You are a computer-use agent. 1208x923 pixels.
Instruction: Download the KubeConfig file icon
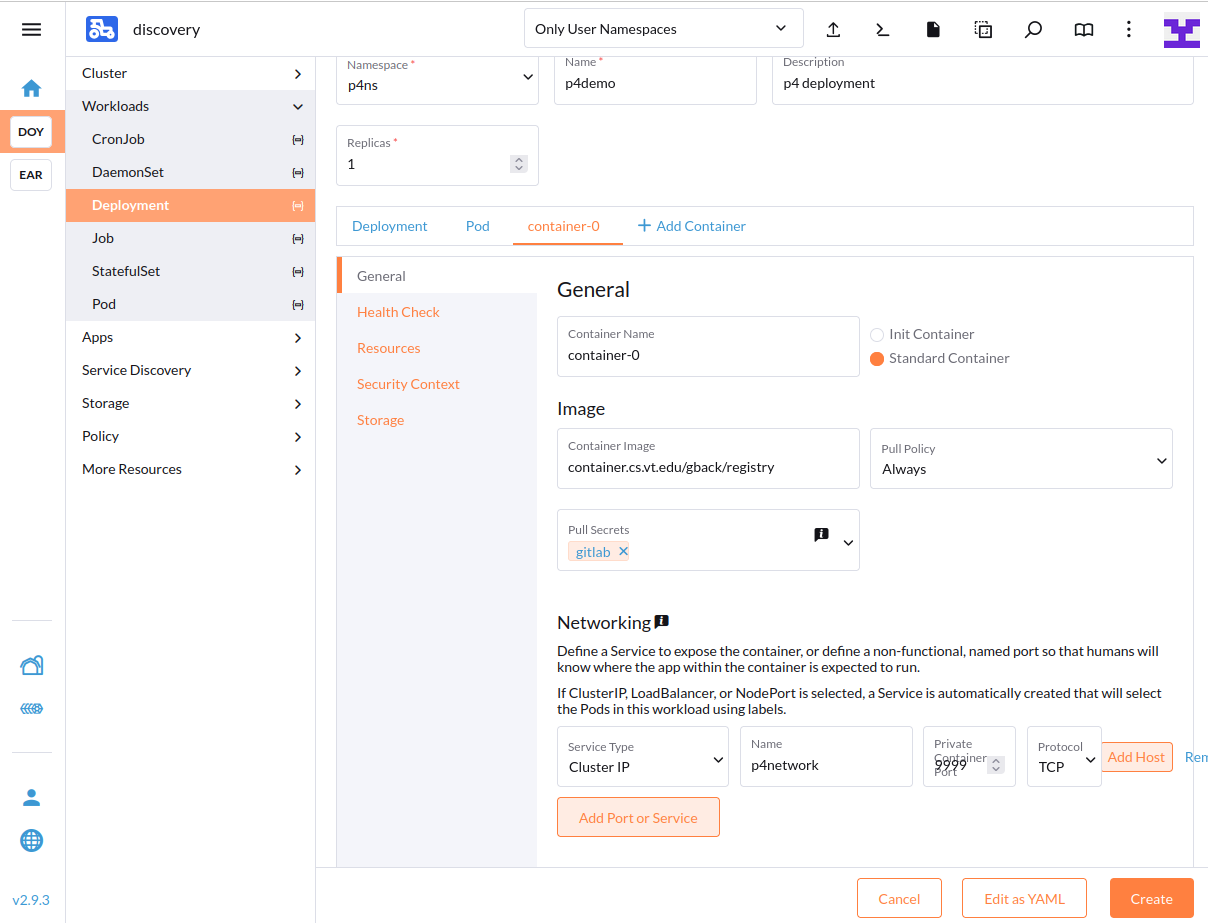[933, 29]
